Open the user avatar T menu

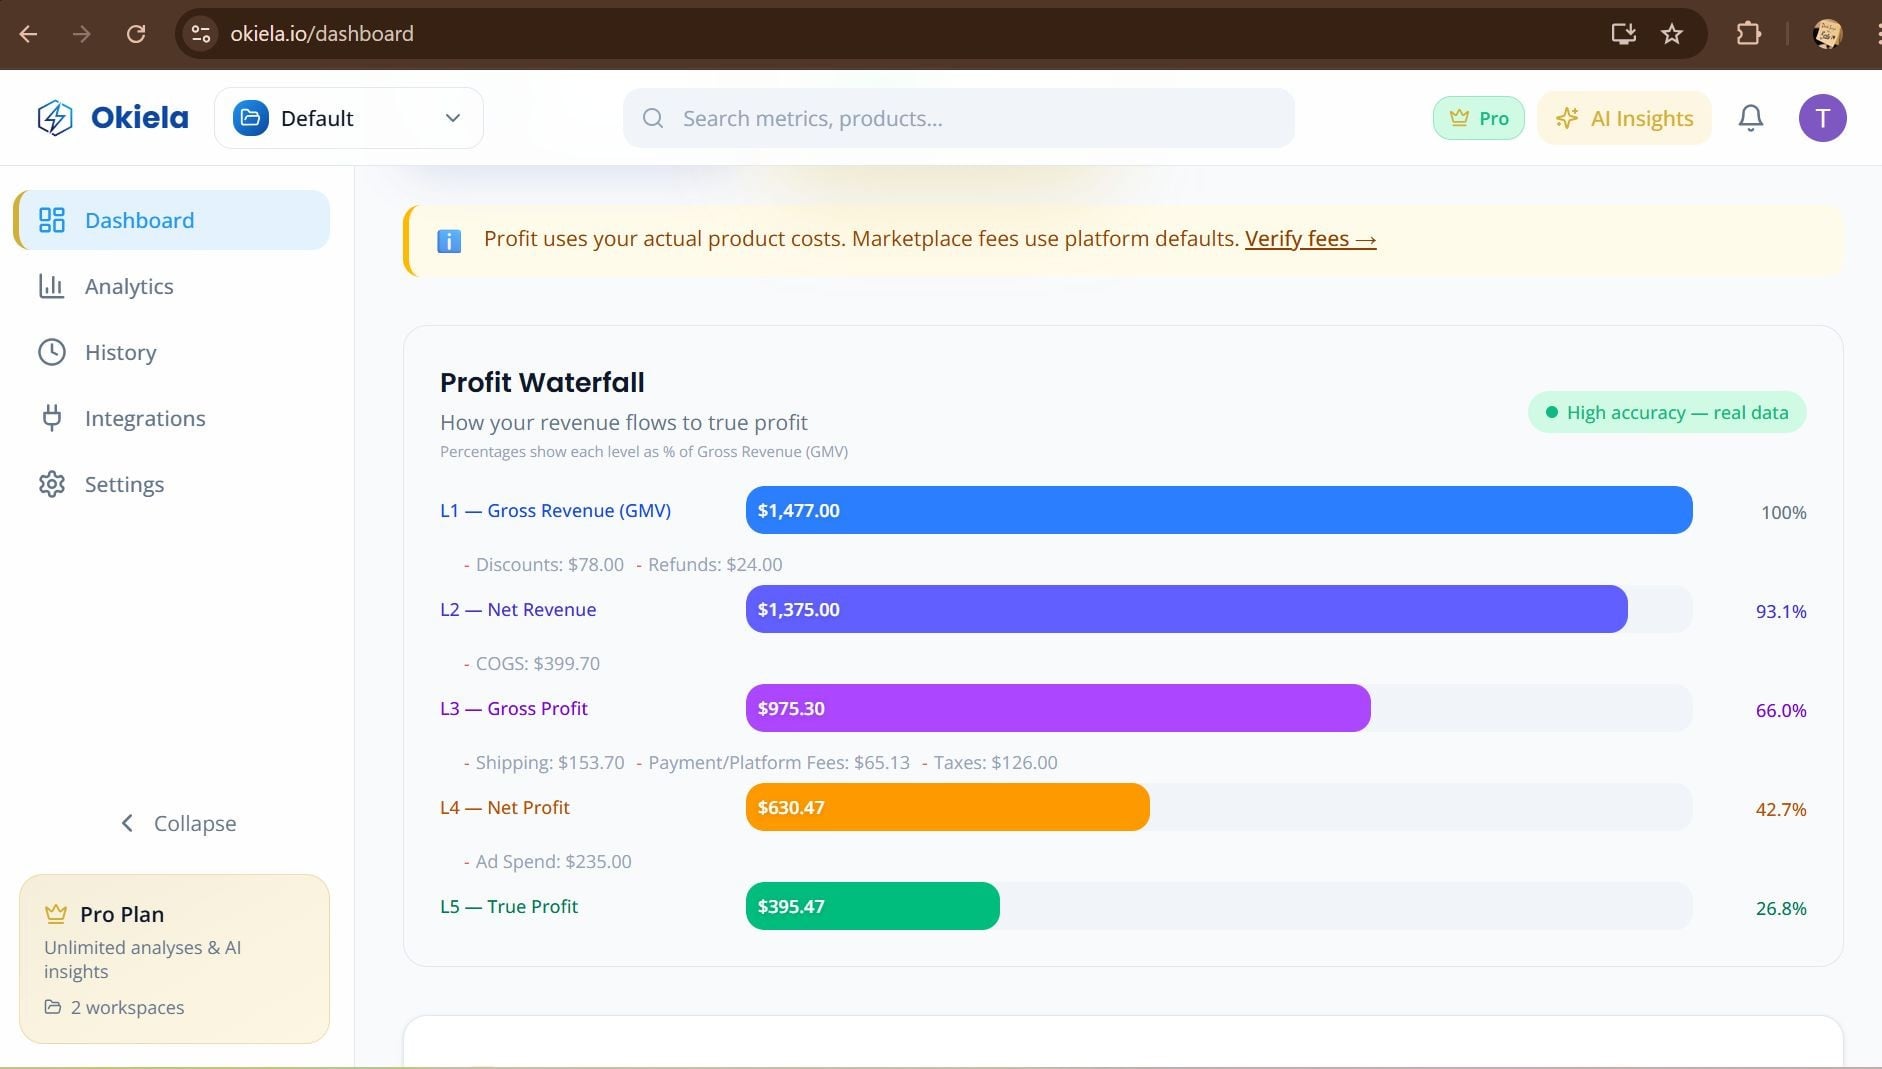pyautogui.click(x=1822, y=118)
